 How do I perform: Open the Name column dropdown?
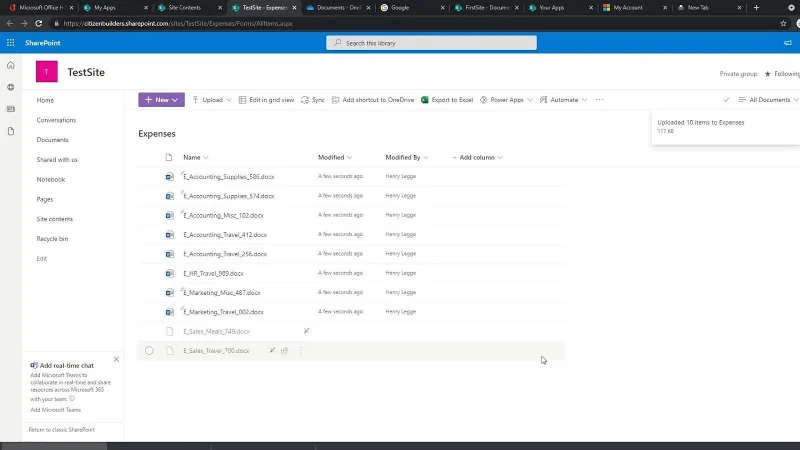pos(196,157)
